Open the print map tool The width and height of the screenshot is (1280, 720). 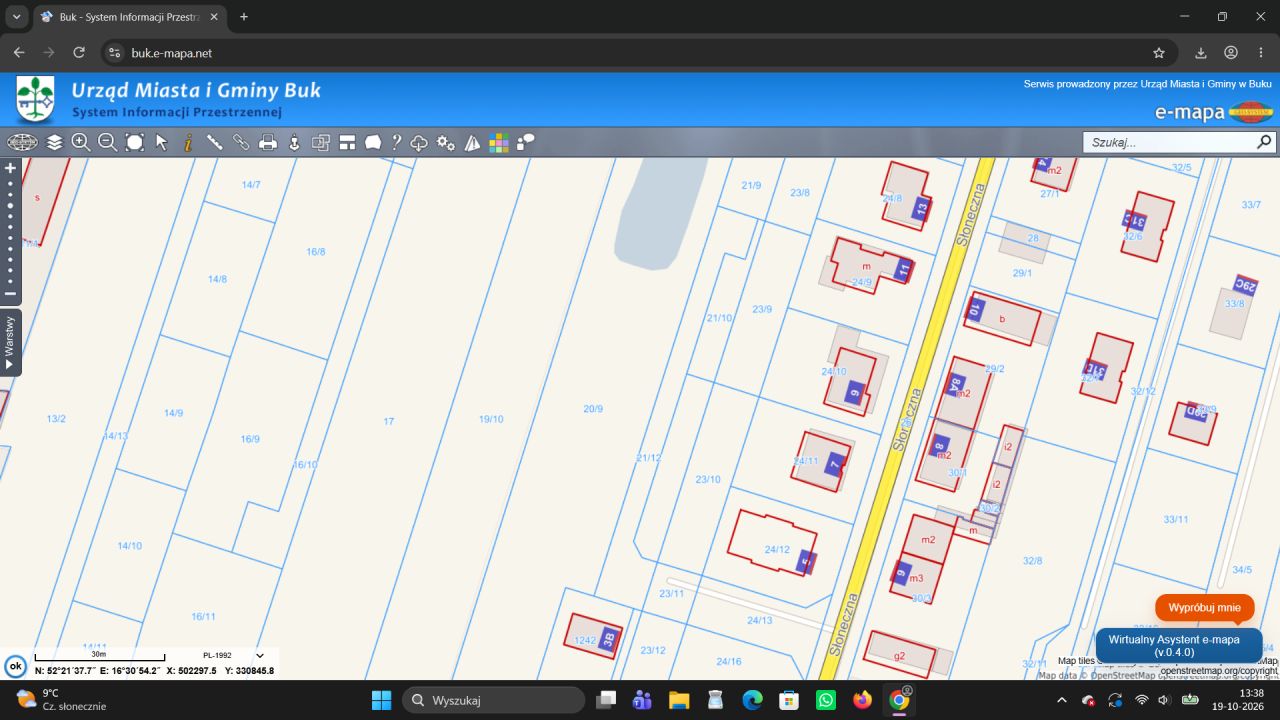pyautogui.click(x=268, y=143)
